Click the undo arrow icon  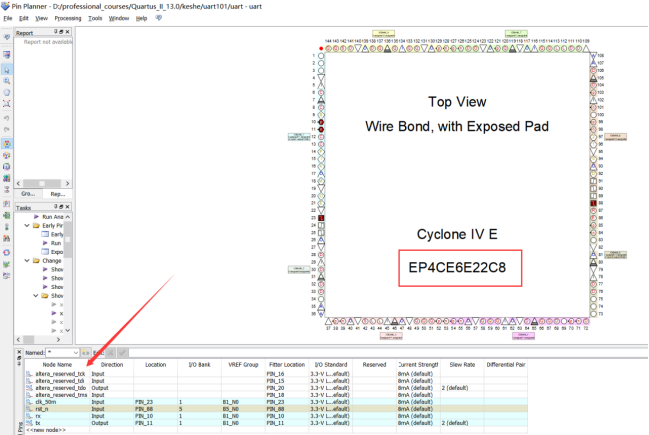pos(7,118)
